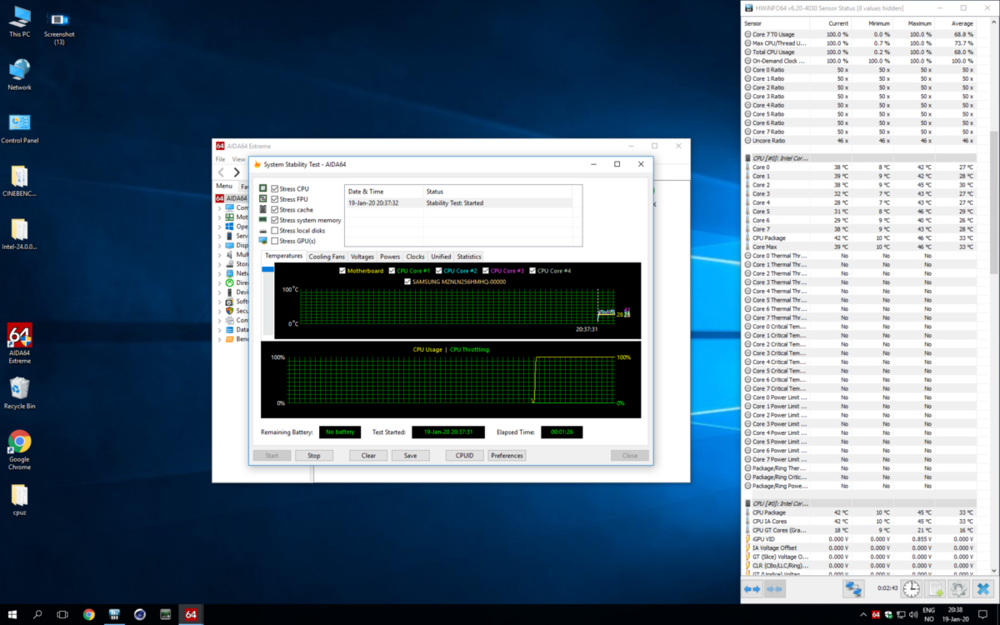
Task: Select the cpuz folder on desktop
Action: point(19,499)
